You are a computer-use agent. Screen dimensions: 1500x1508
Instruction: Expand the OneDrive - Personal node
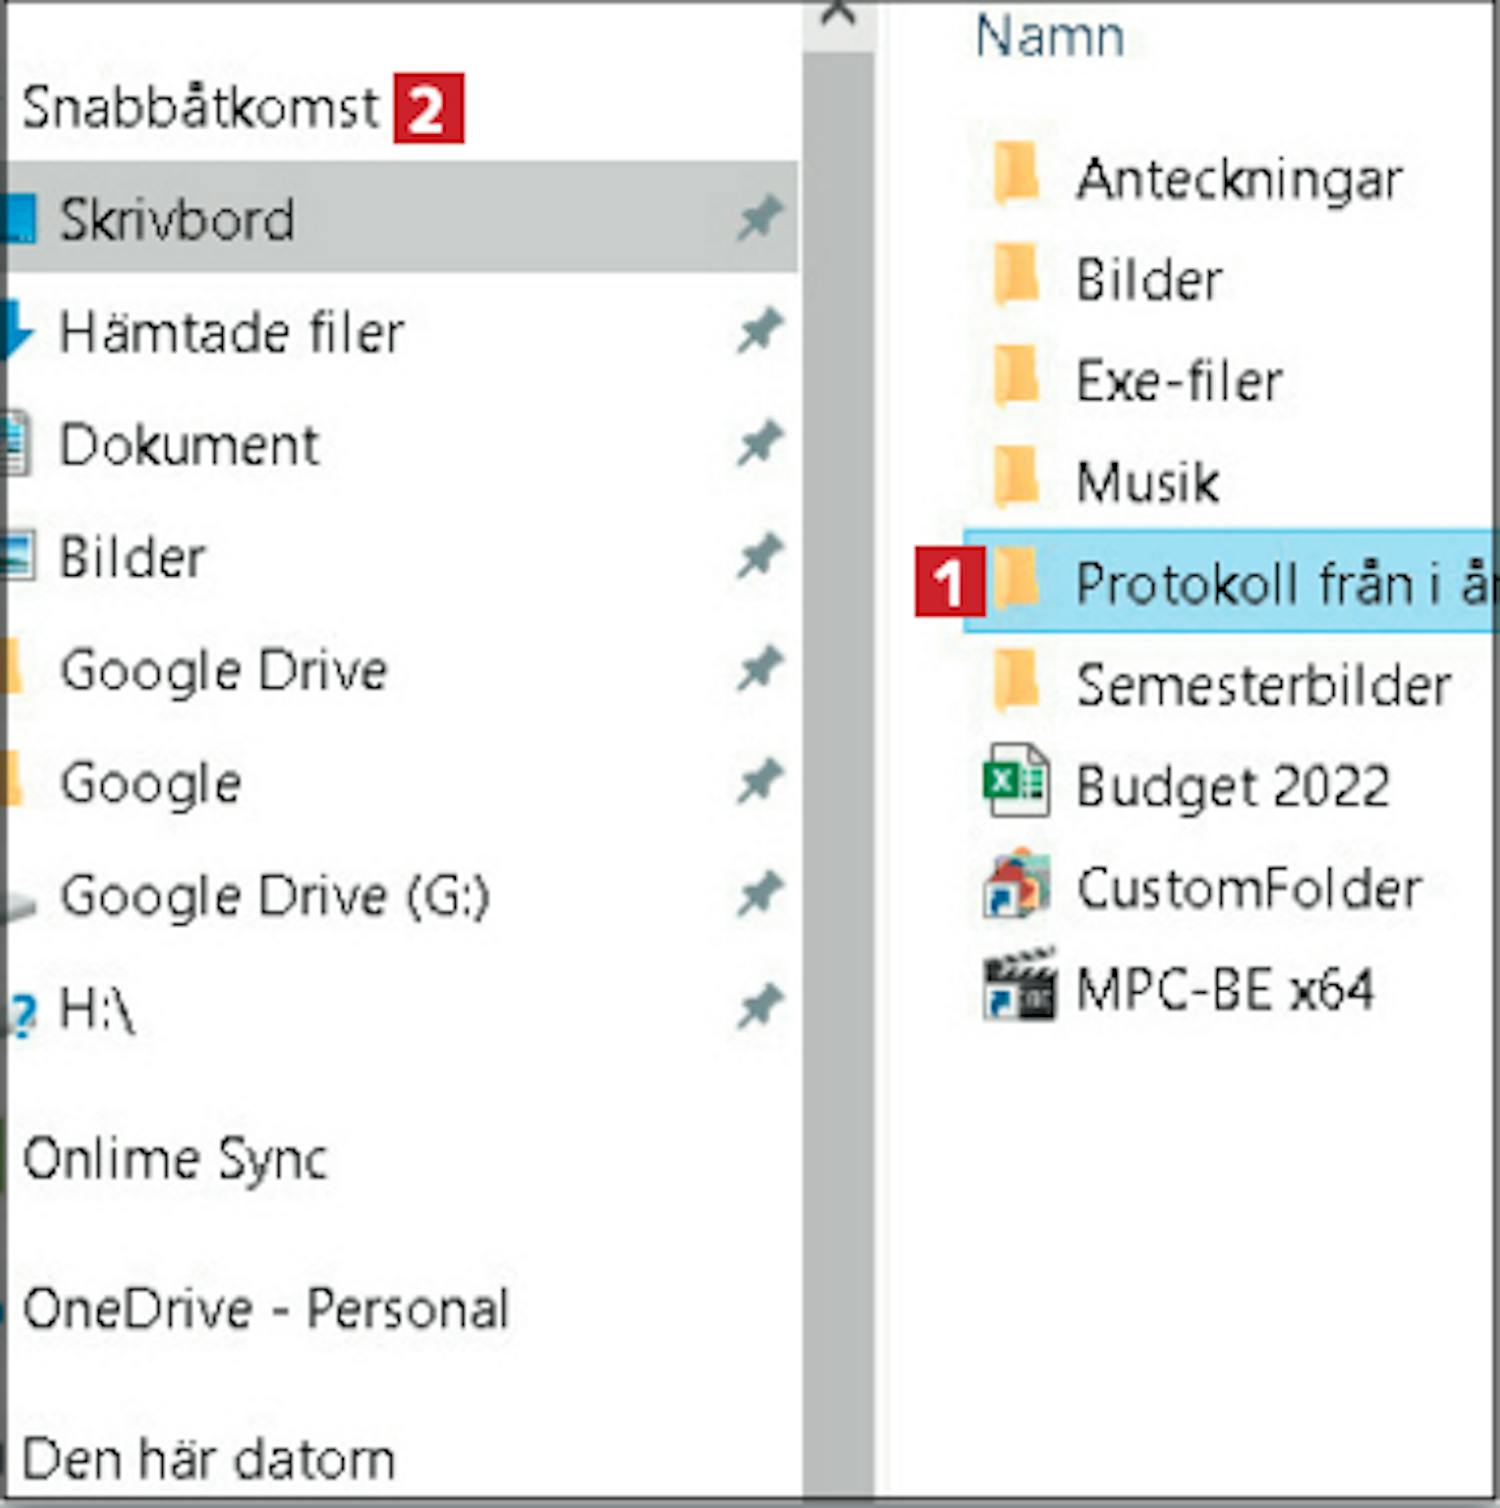[266, 1309]
